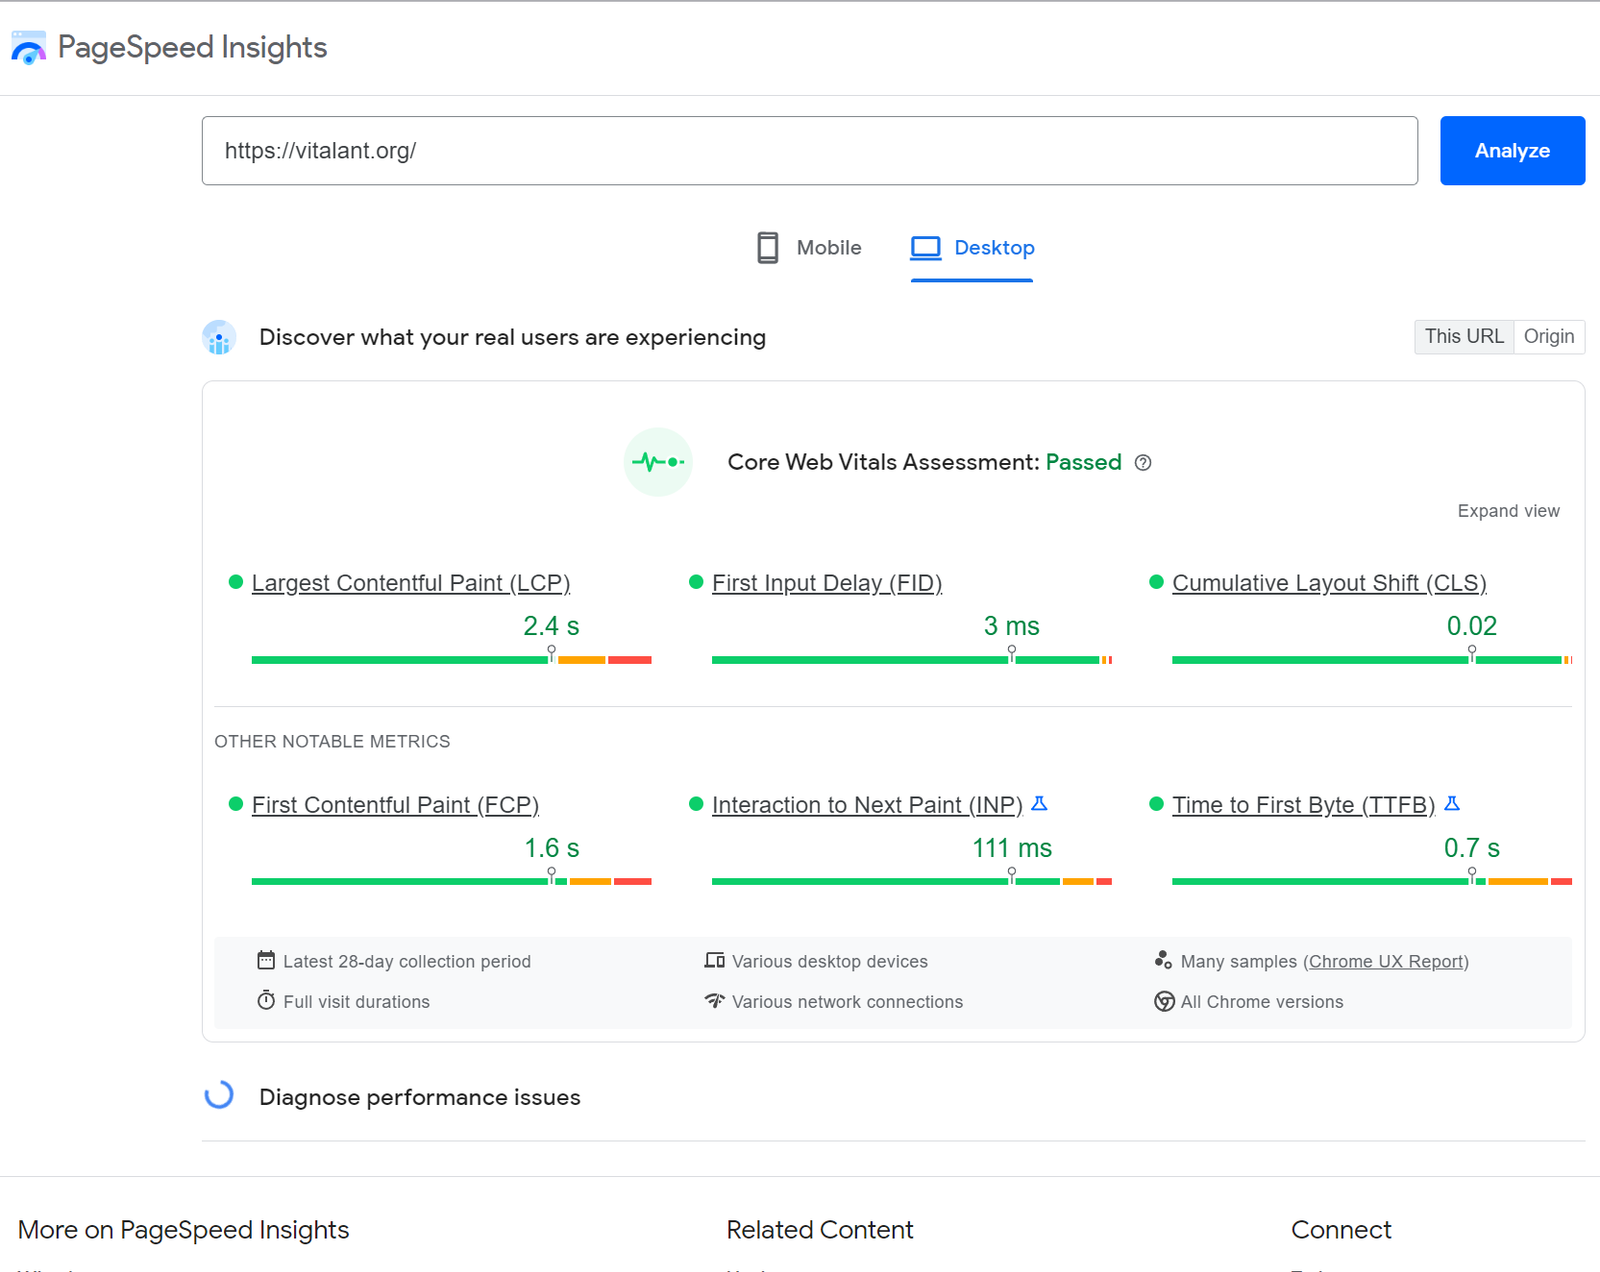Click the Chrome icon for Chrome versions

1164,1001
